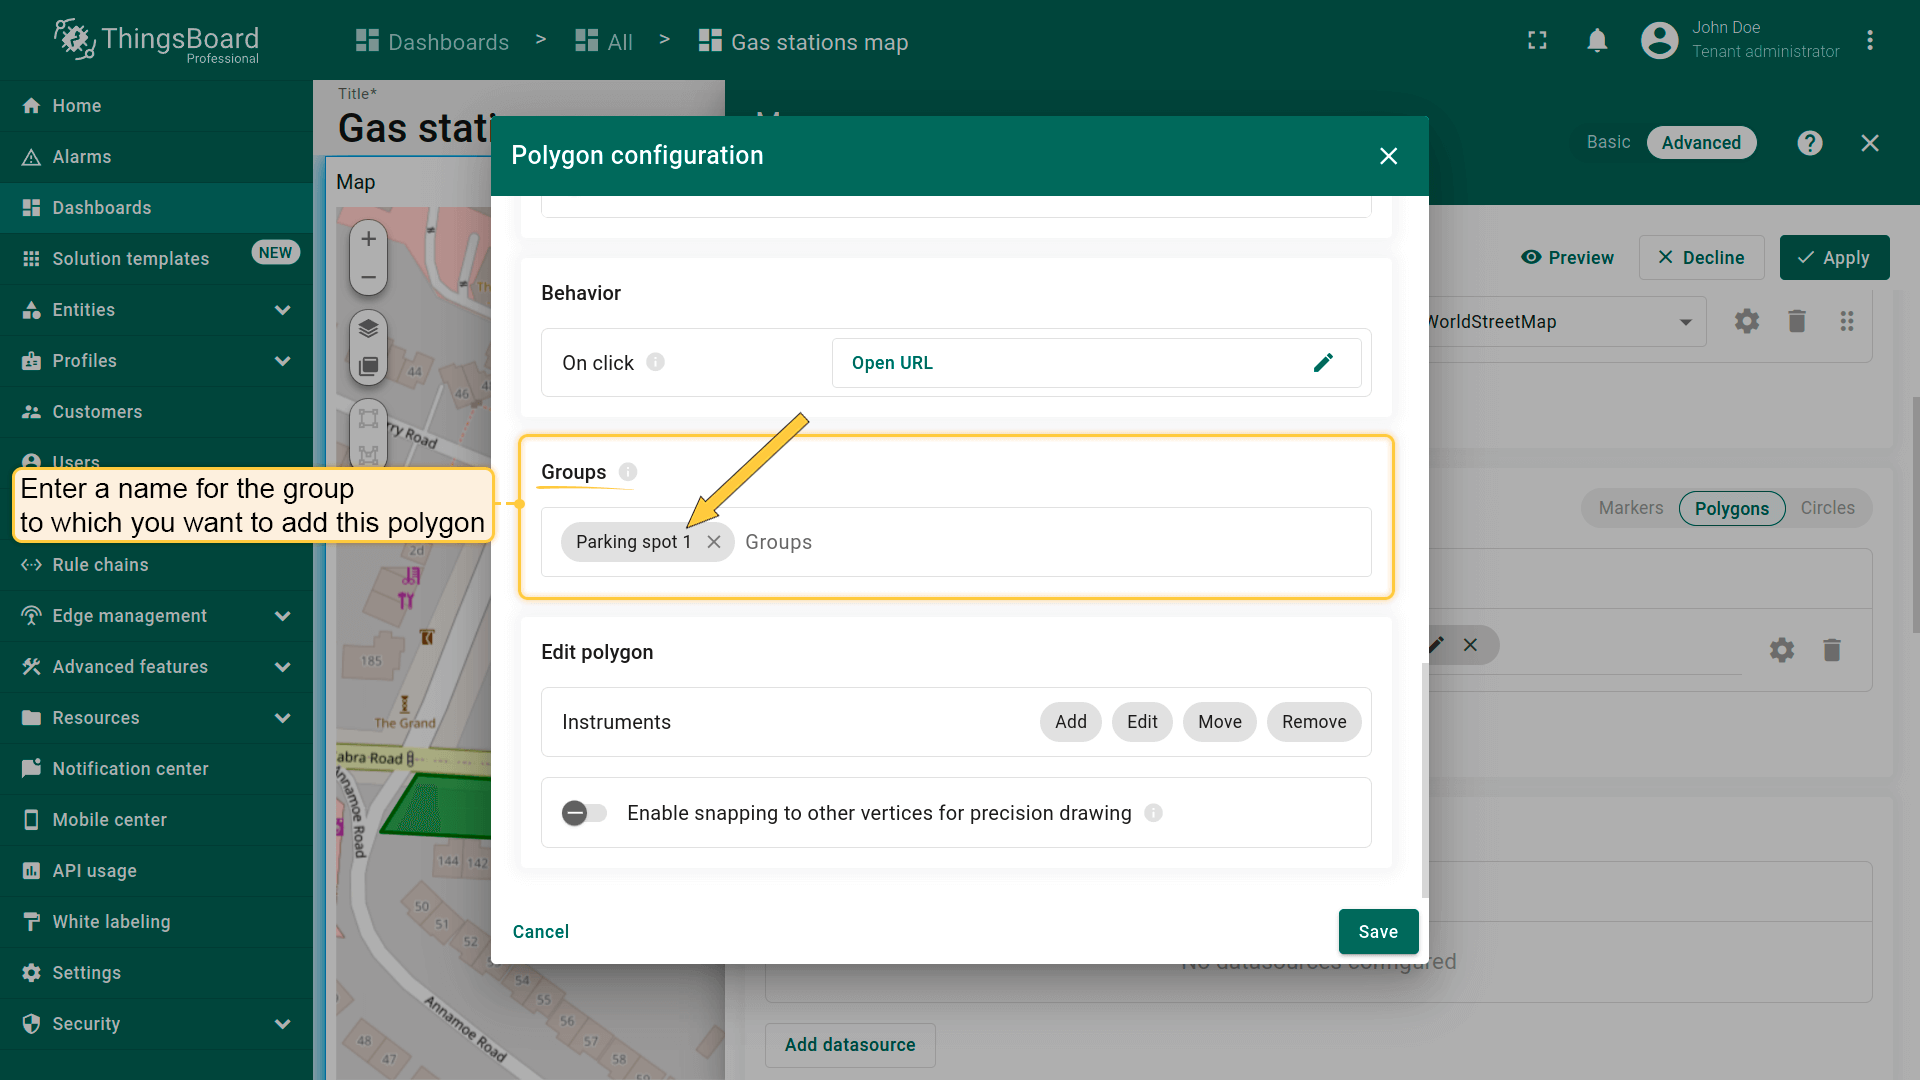Open the top-right three-dot user menu
The height and width of the screenshot is (1080, 1920).
(x=1869, y=41)
